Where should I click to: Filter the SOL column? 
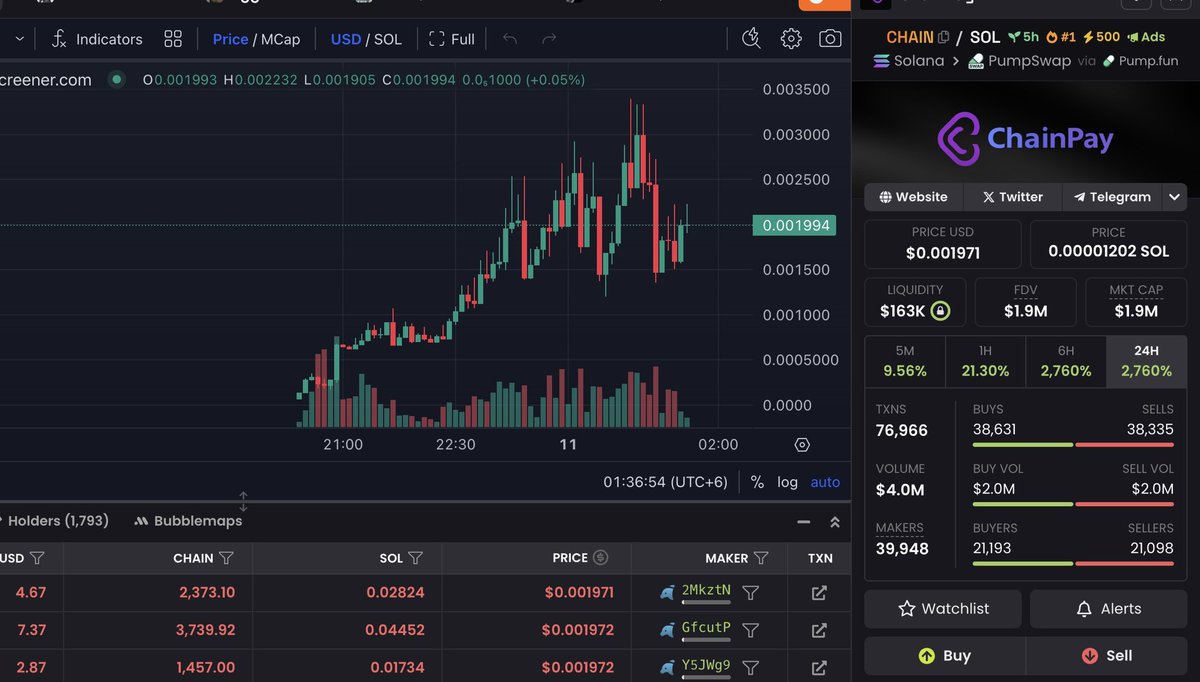click(x=415, y=558)
